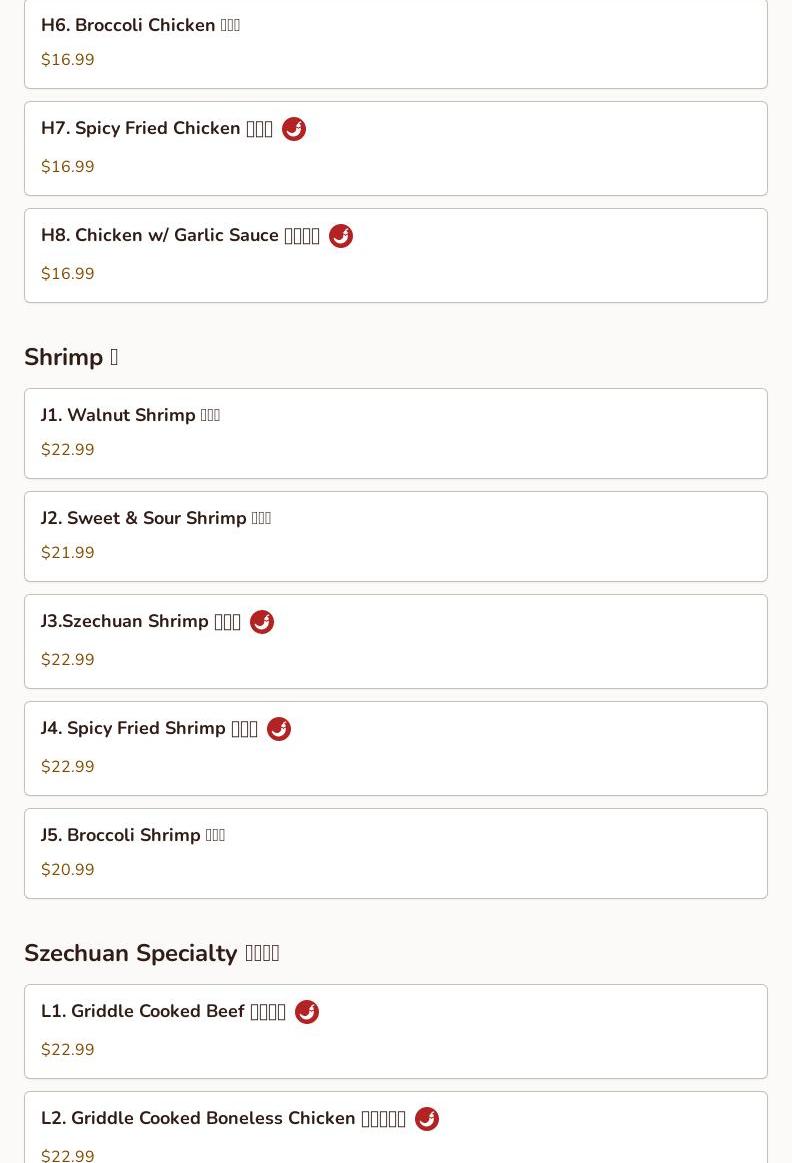Click spicy pepper icon beside Chicken w/ Garlic Sauce
The width and height of the screenshot is (792, 1163).
341,236
